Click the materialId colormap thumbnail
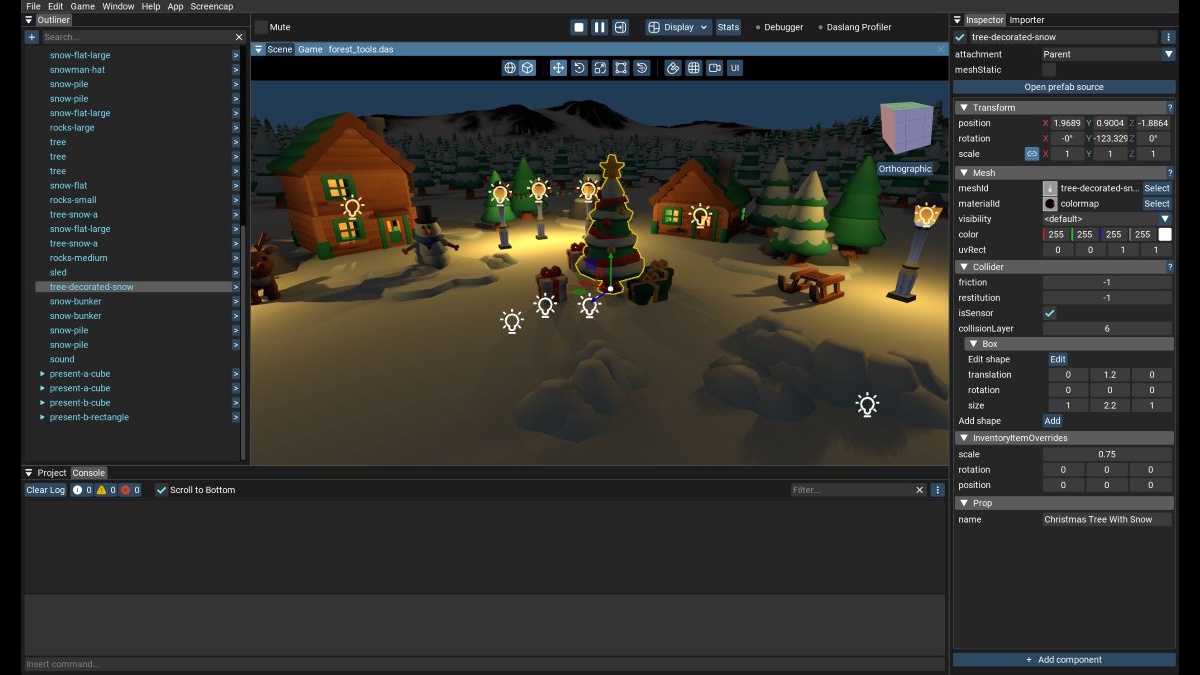Screen dimensions: 1200x675 (1050, 204)
